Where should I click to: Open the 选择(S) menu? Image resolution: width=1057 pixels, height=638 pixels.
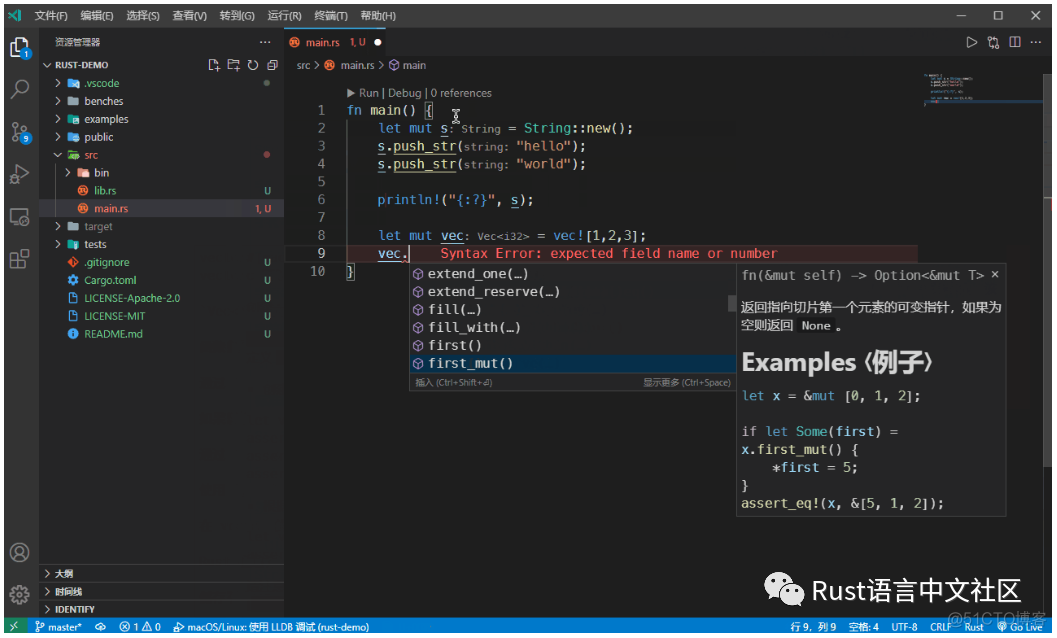click(x=143, y=16)
